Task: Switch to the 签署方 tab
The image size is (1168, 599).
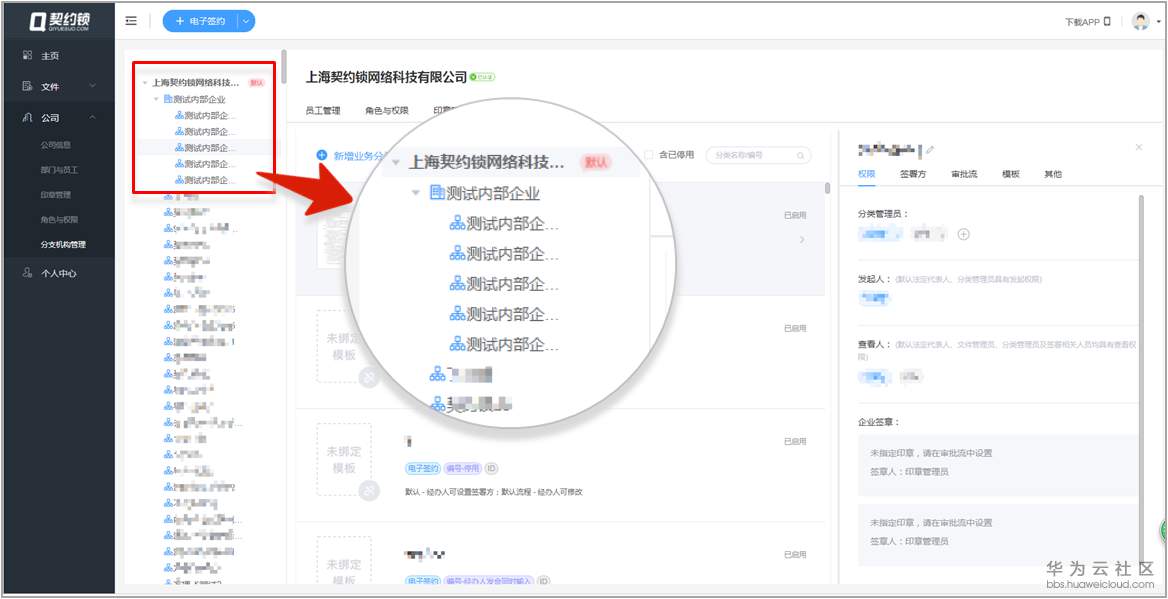Action: (x=912, y=174)
